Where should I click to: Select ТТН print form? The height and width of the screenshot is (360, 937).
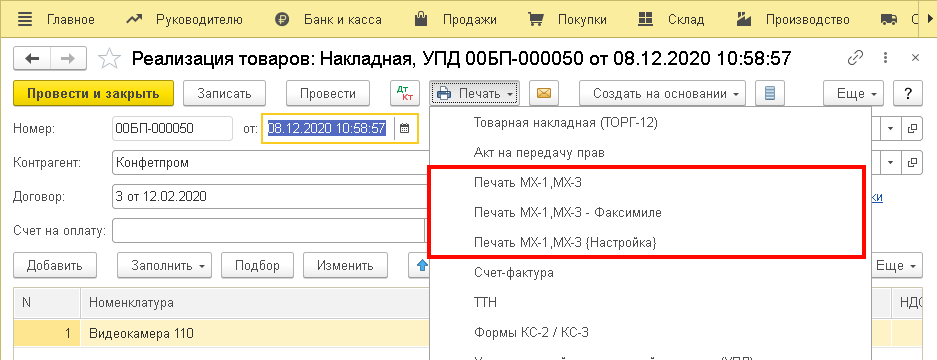tap(485, 303)
